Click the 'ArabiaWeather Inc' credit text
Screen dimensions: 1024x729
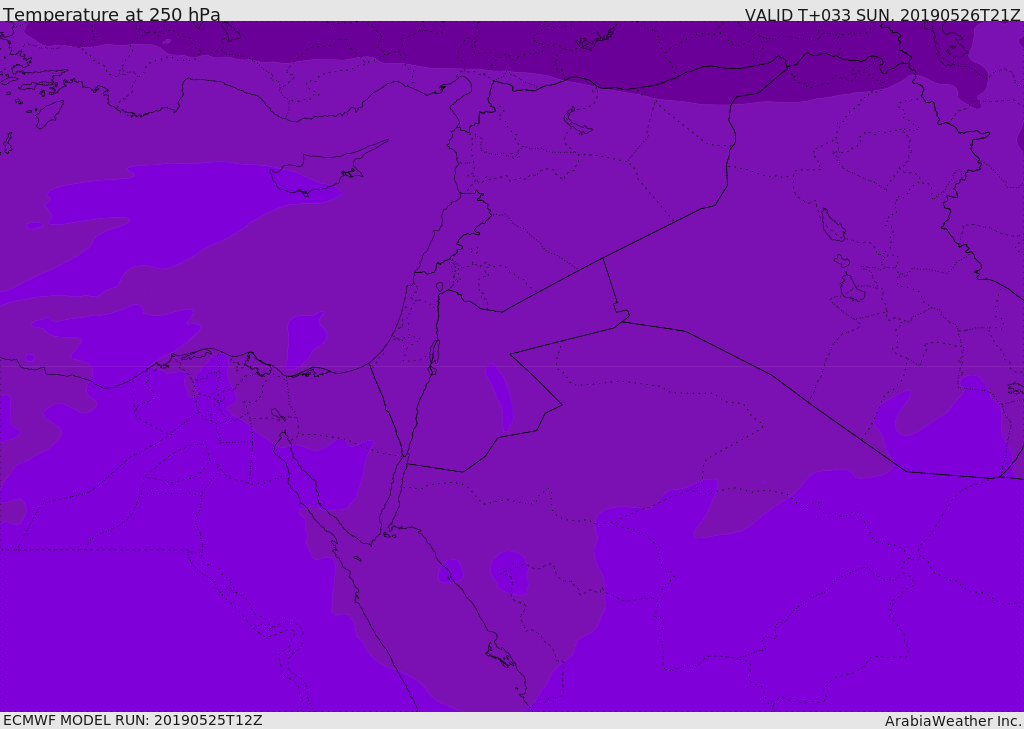coord(953,721)
